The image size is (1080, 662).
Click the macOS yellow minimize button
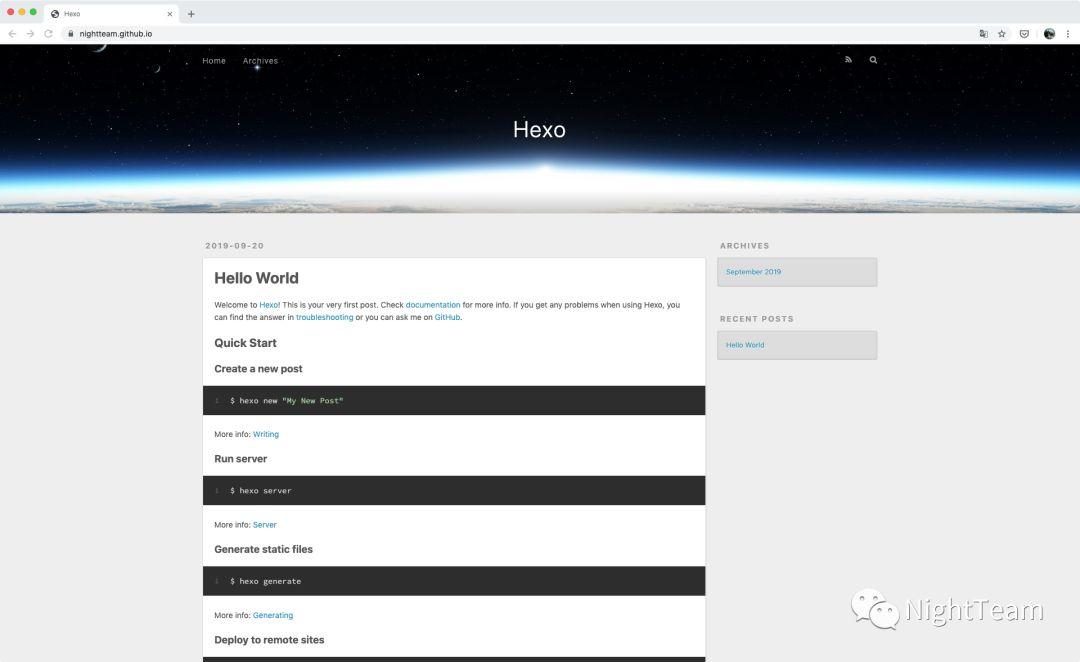click(x=21, y=12)
